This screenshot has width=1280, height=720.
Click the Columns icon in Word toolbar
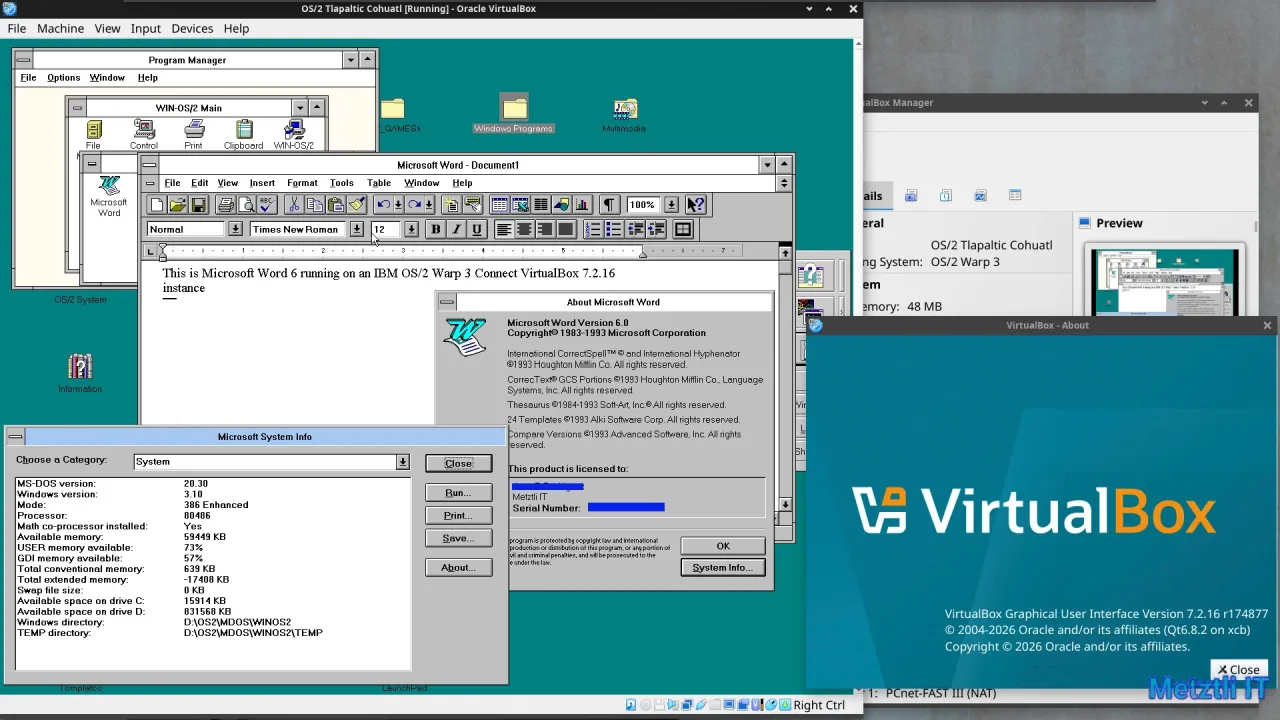[541, 205]
